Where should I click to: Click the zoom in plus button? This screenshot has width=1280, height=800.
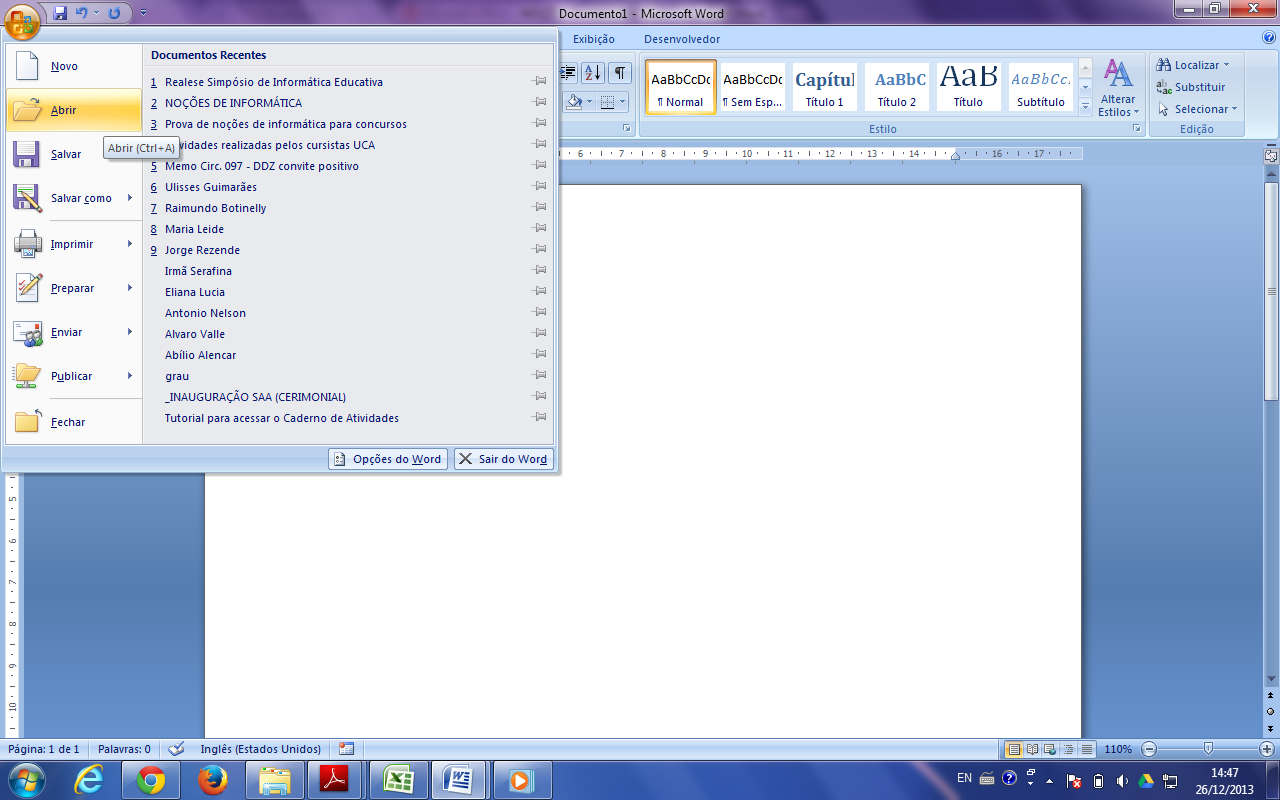click(1267, 748)
